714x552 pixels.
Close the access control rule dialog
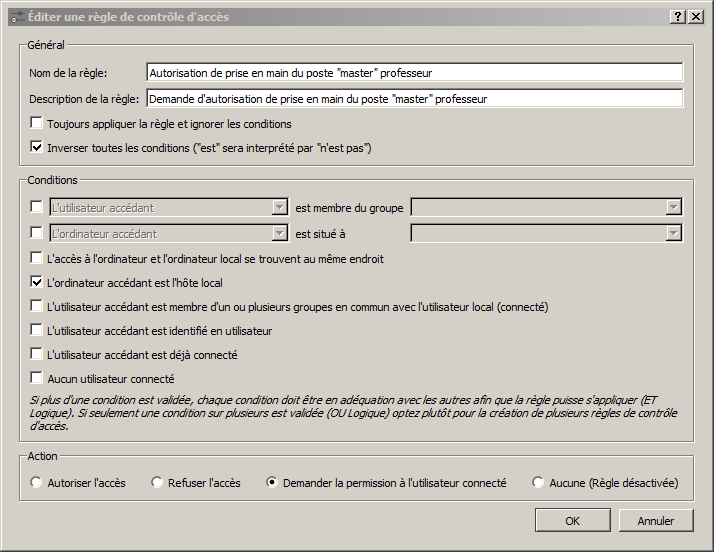click(x=695, y=17)
